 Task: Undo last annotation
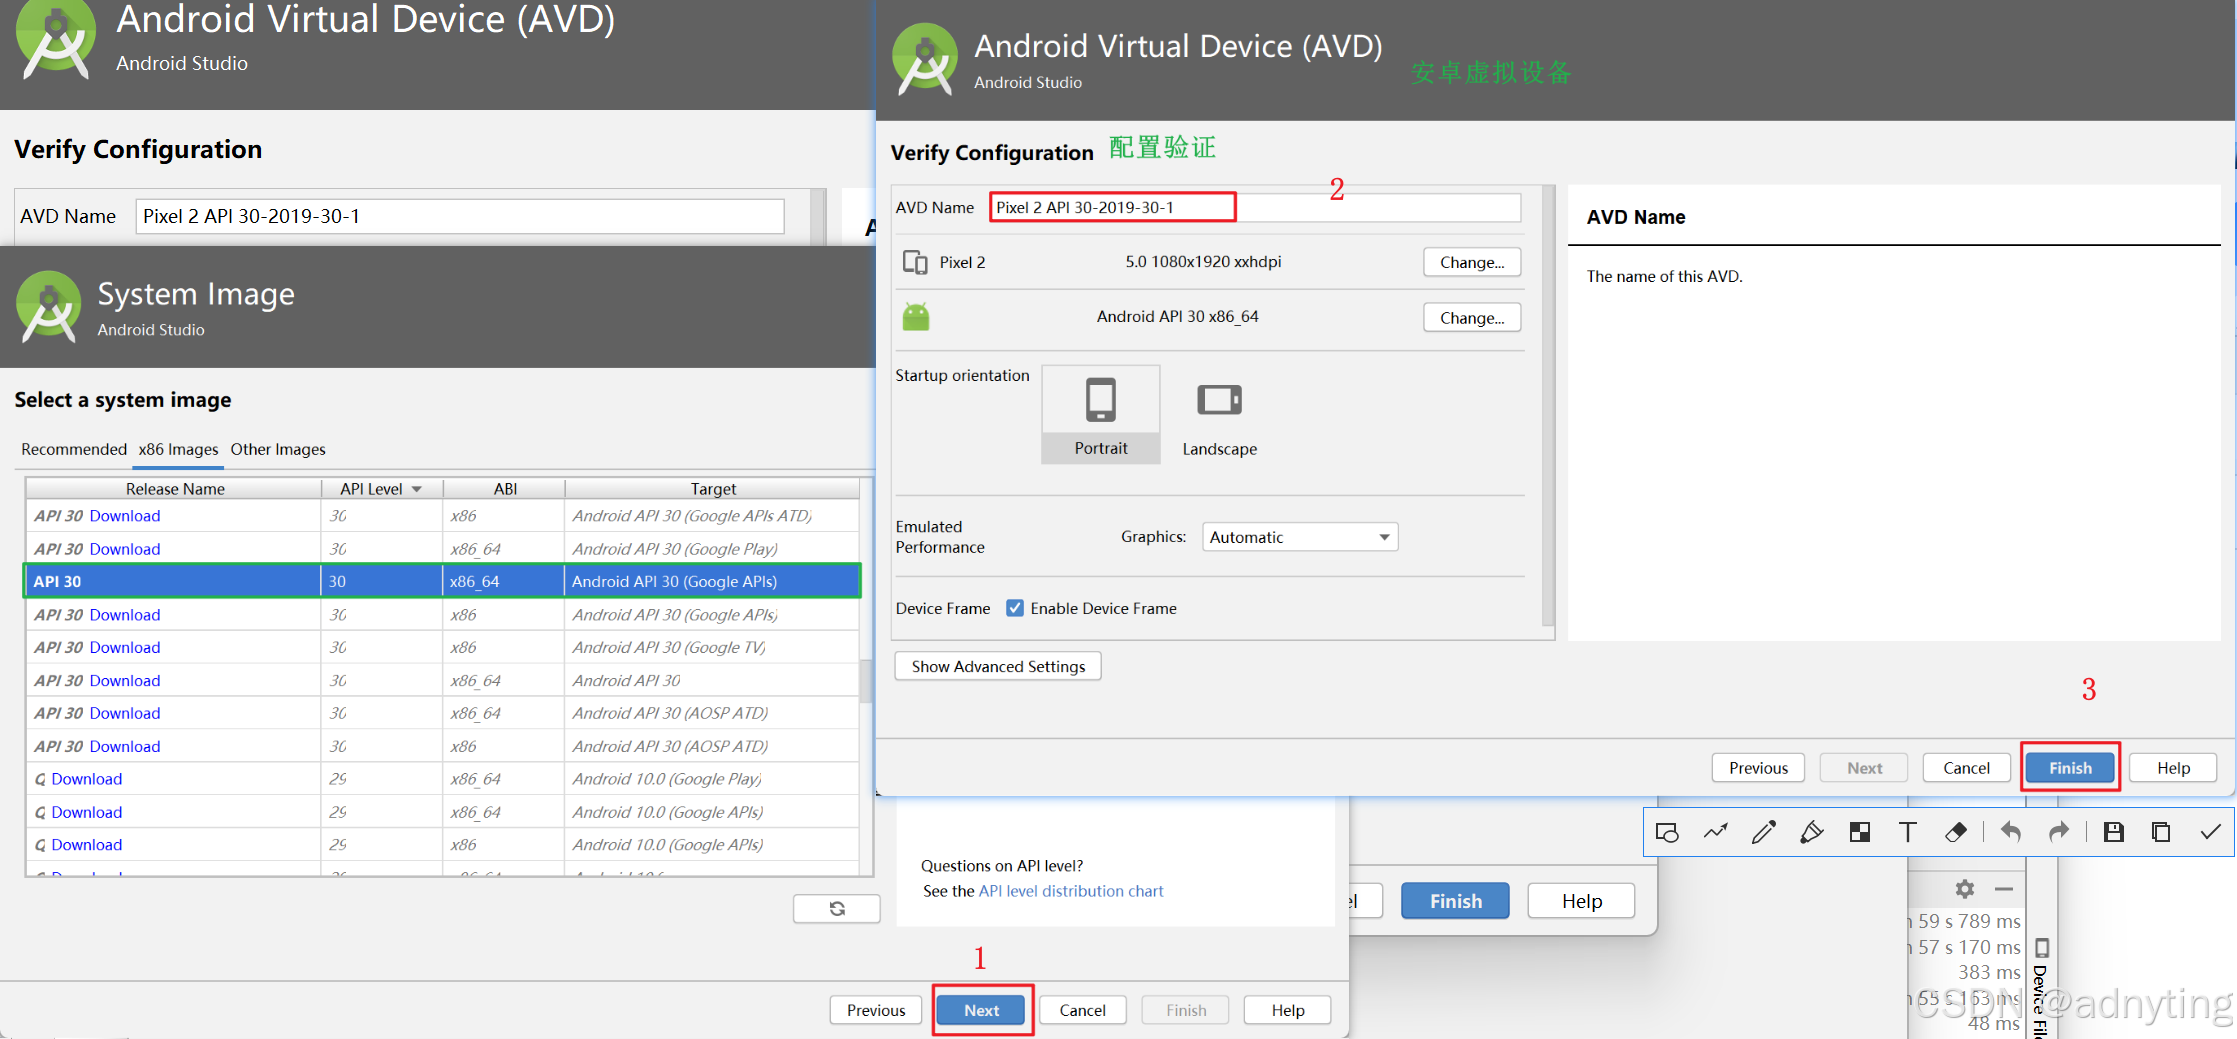[x=2011, y=832]
